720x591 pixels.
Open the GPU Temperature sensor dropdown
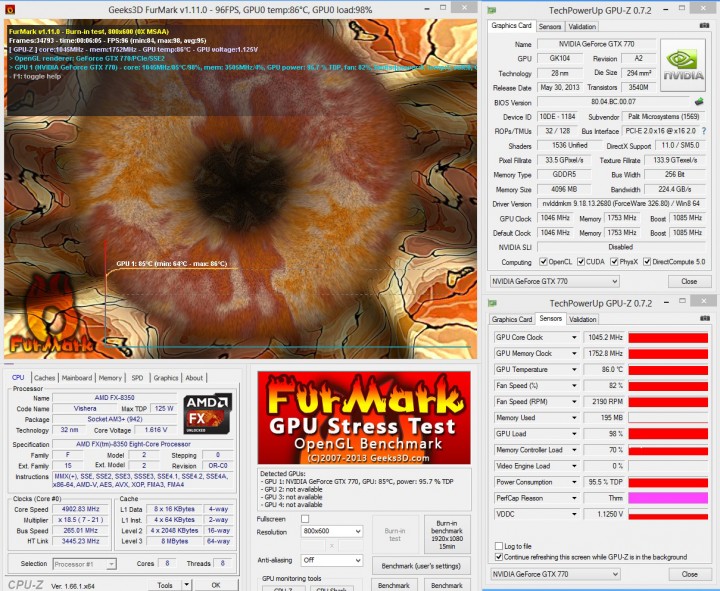point(574,370)
